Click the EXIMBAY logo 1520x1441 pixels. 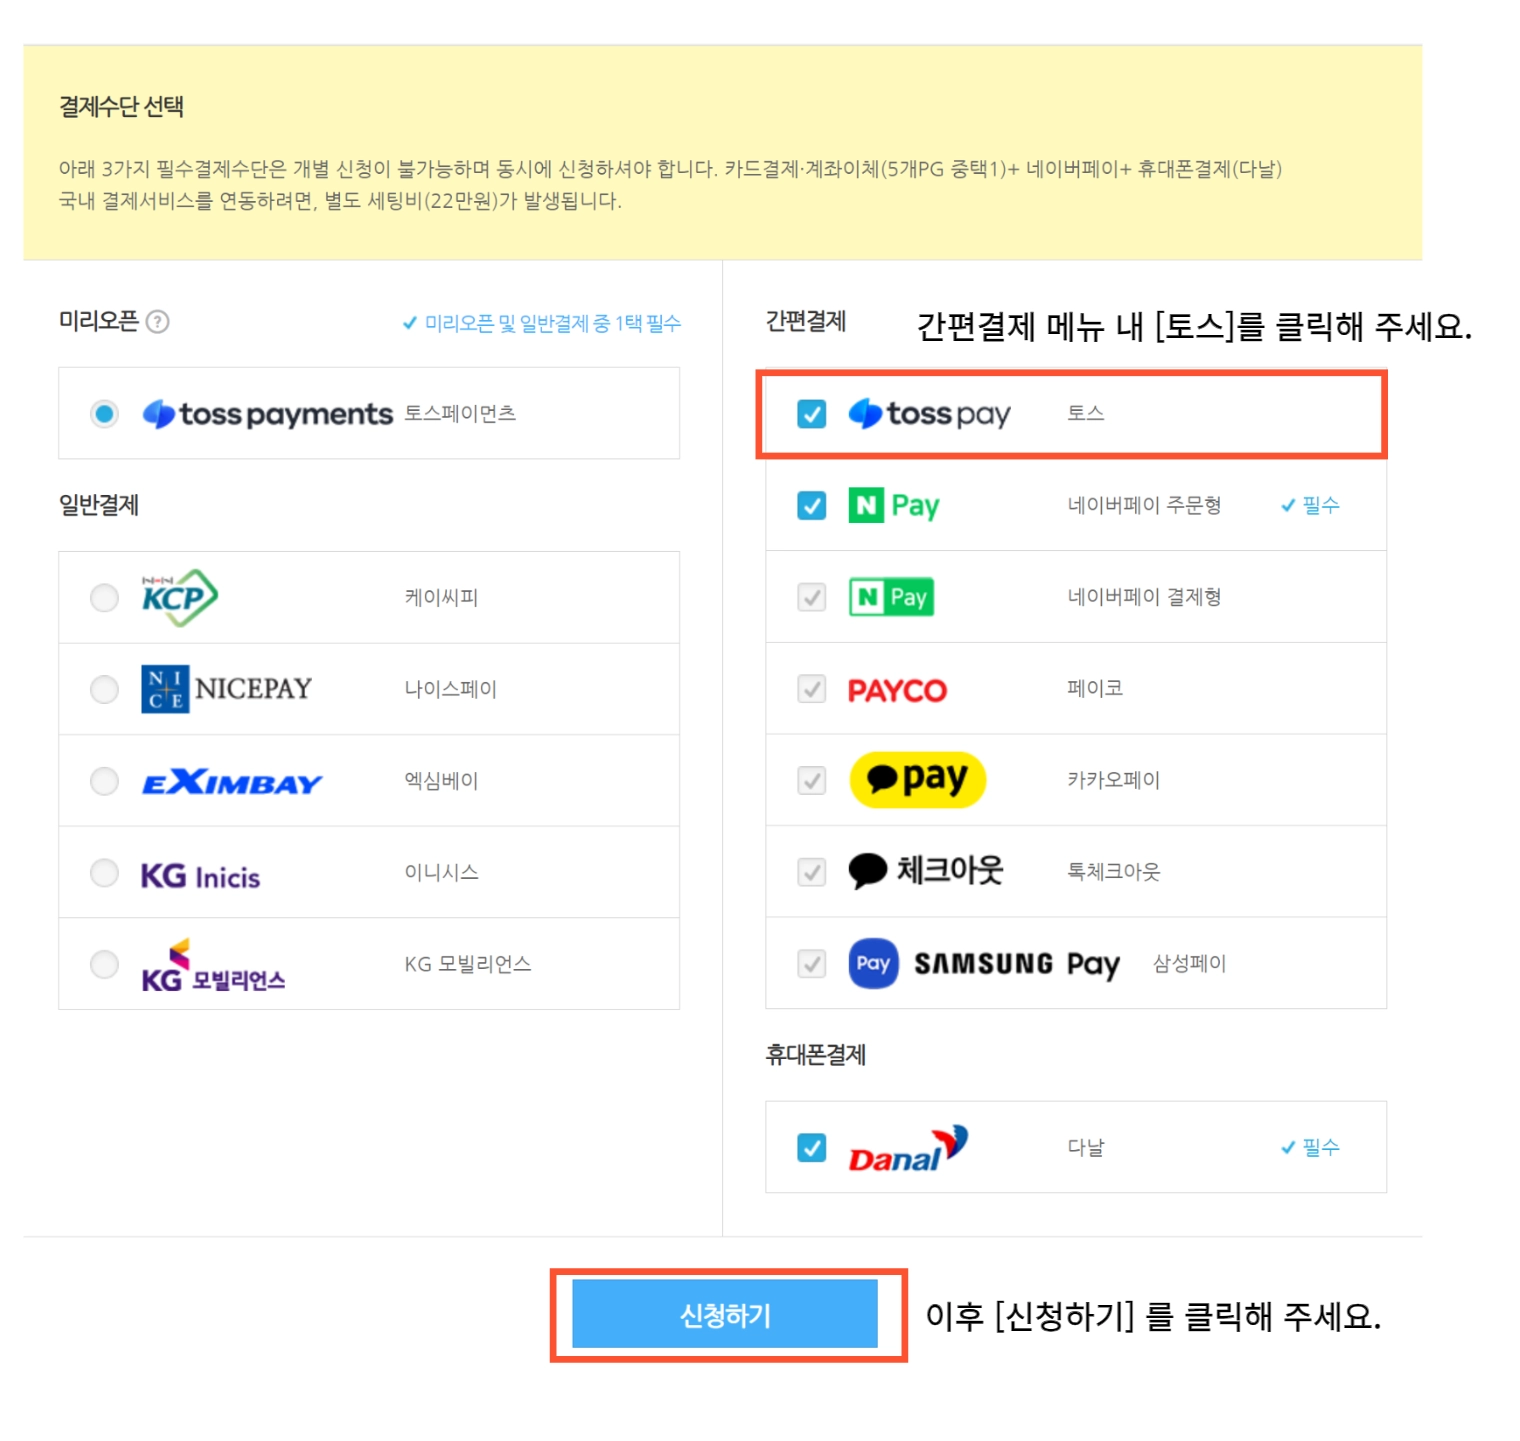pos(232,782)
